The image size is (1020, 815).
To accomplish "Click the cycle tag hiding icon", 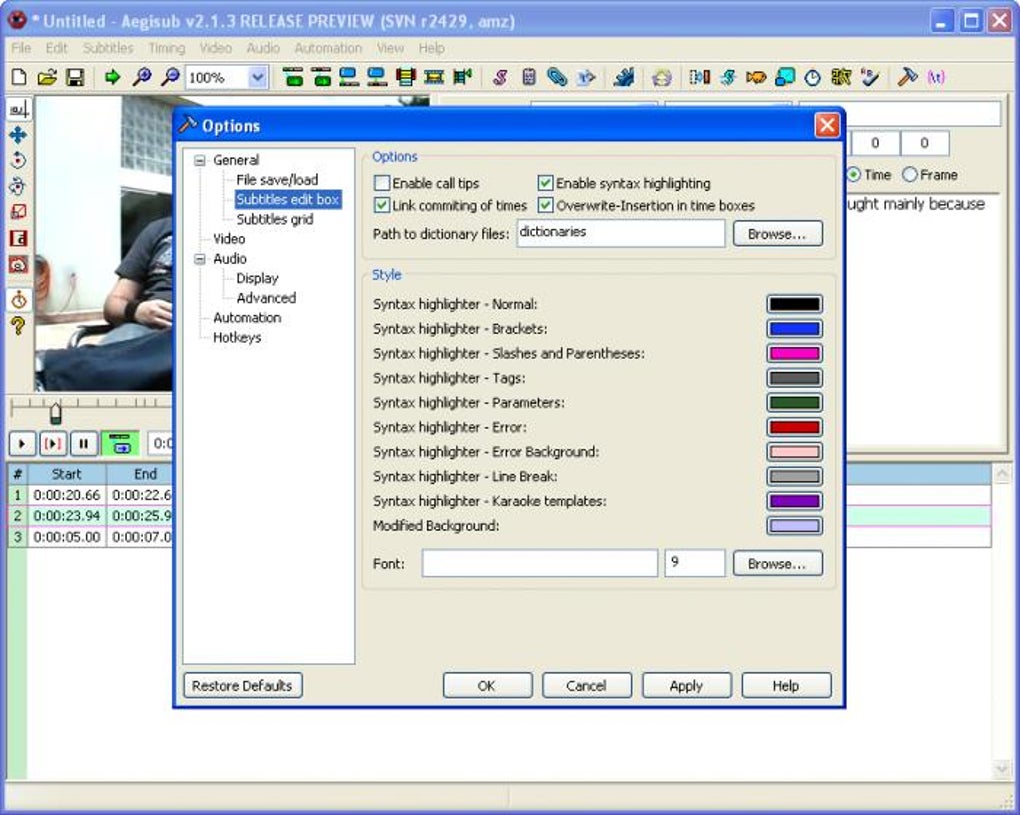I will pyautogui.click(x=935, y=77).
